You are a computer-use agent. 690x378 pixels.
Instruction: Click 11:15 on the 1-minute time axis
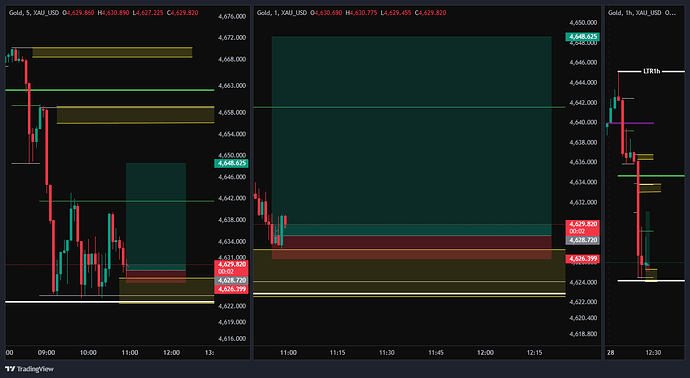[338, 352]
